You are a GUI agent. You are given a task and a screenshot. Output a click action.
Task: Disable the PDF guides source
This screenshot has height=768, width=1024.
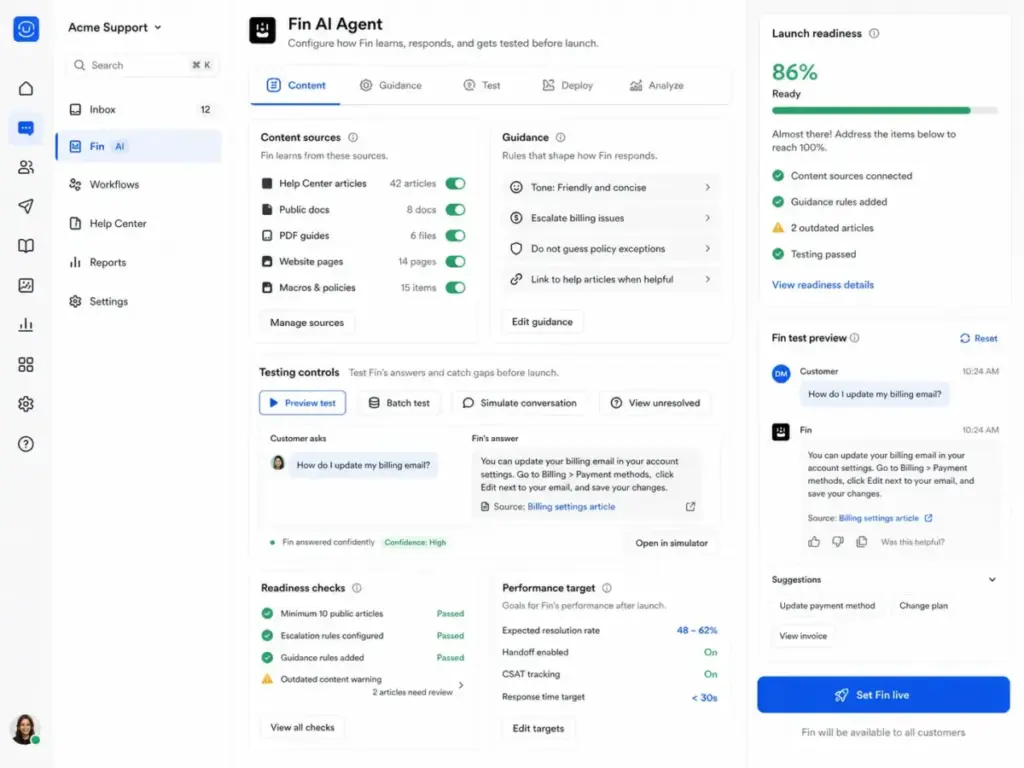pos(455,236)
